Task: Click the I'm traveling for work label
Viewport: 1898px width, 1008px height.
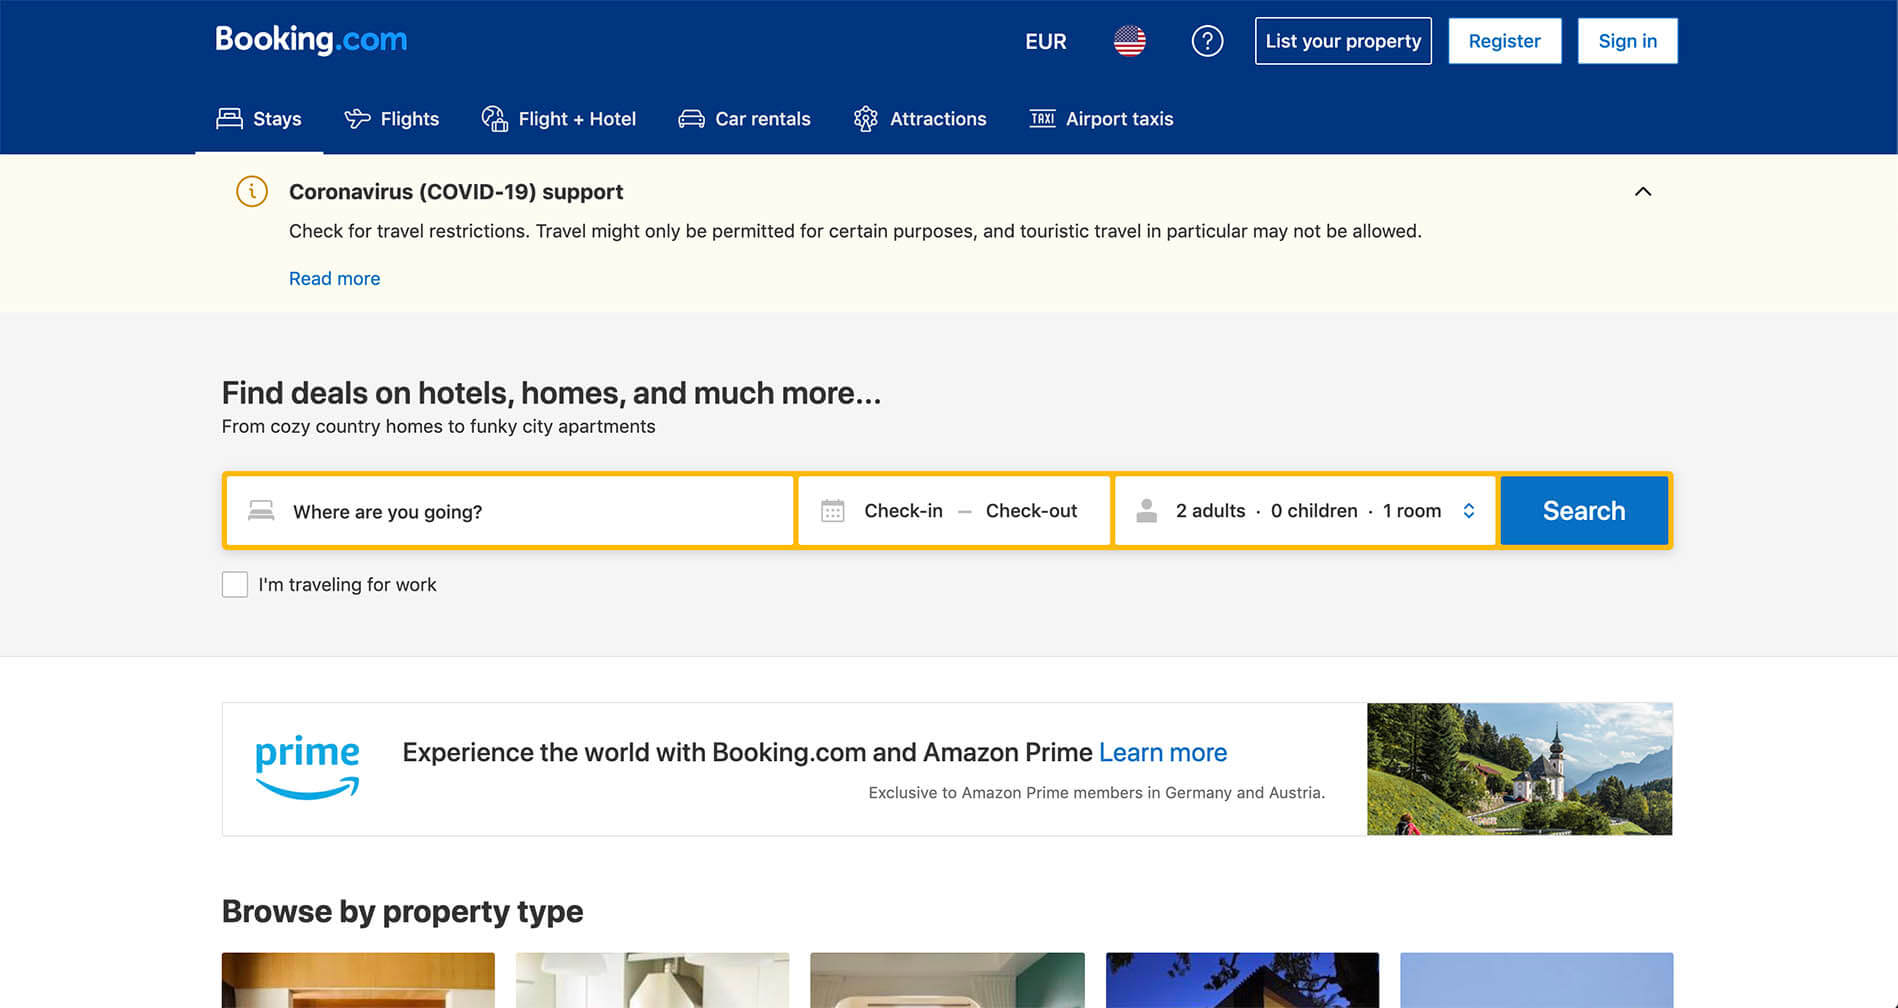Action: click(x=347, y=585)
